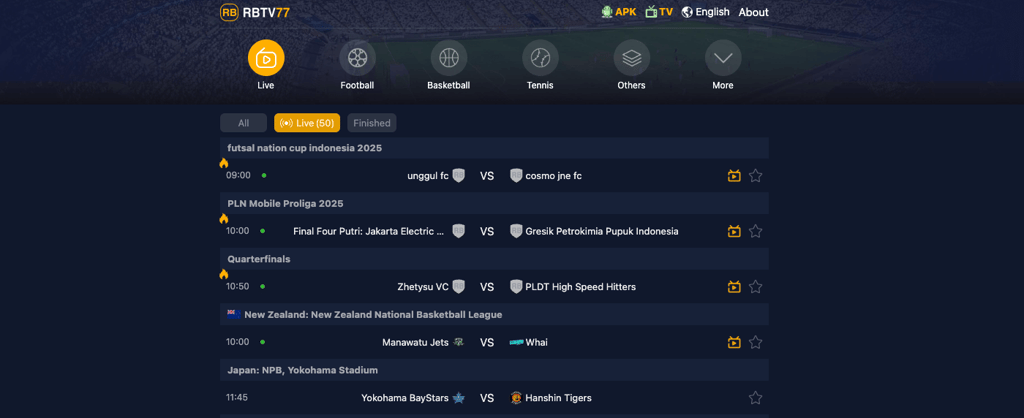This screenshot has height=418, width=1024.
Task: Download the Android APK
Action: pyautogui.click(x=618, y=12)
